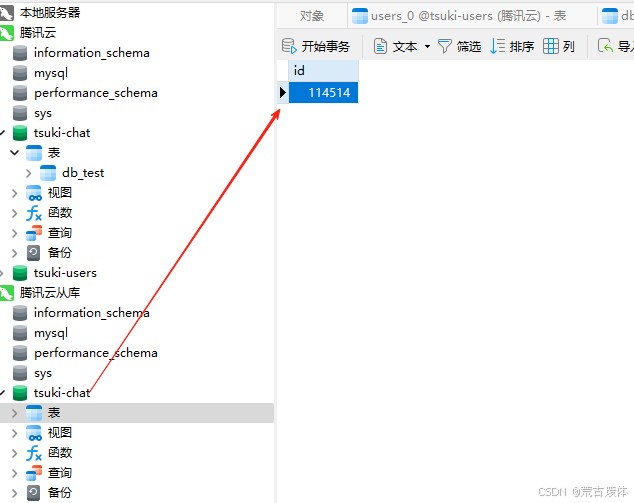Click the 列 columns button
Screen dimensions: 634x503
click(559, 46)
